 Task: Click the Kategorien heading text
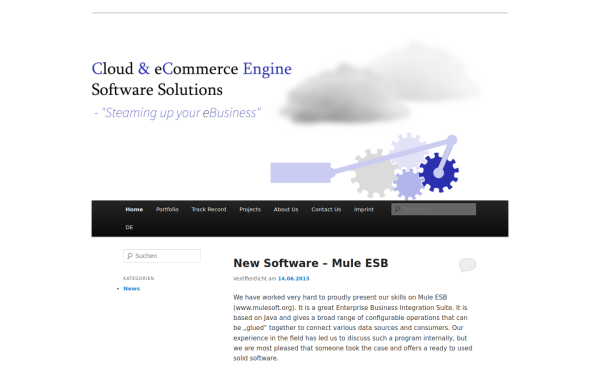click(x=139, y=278)
